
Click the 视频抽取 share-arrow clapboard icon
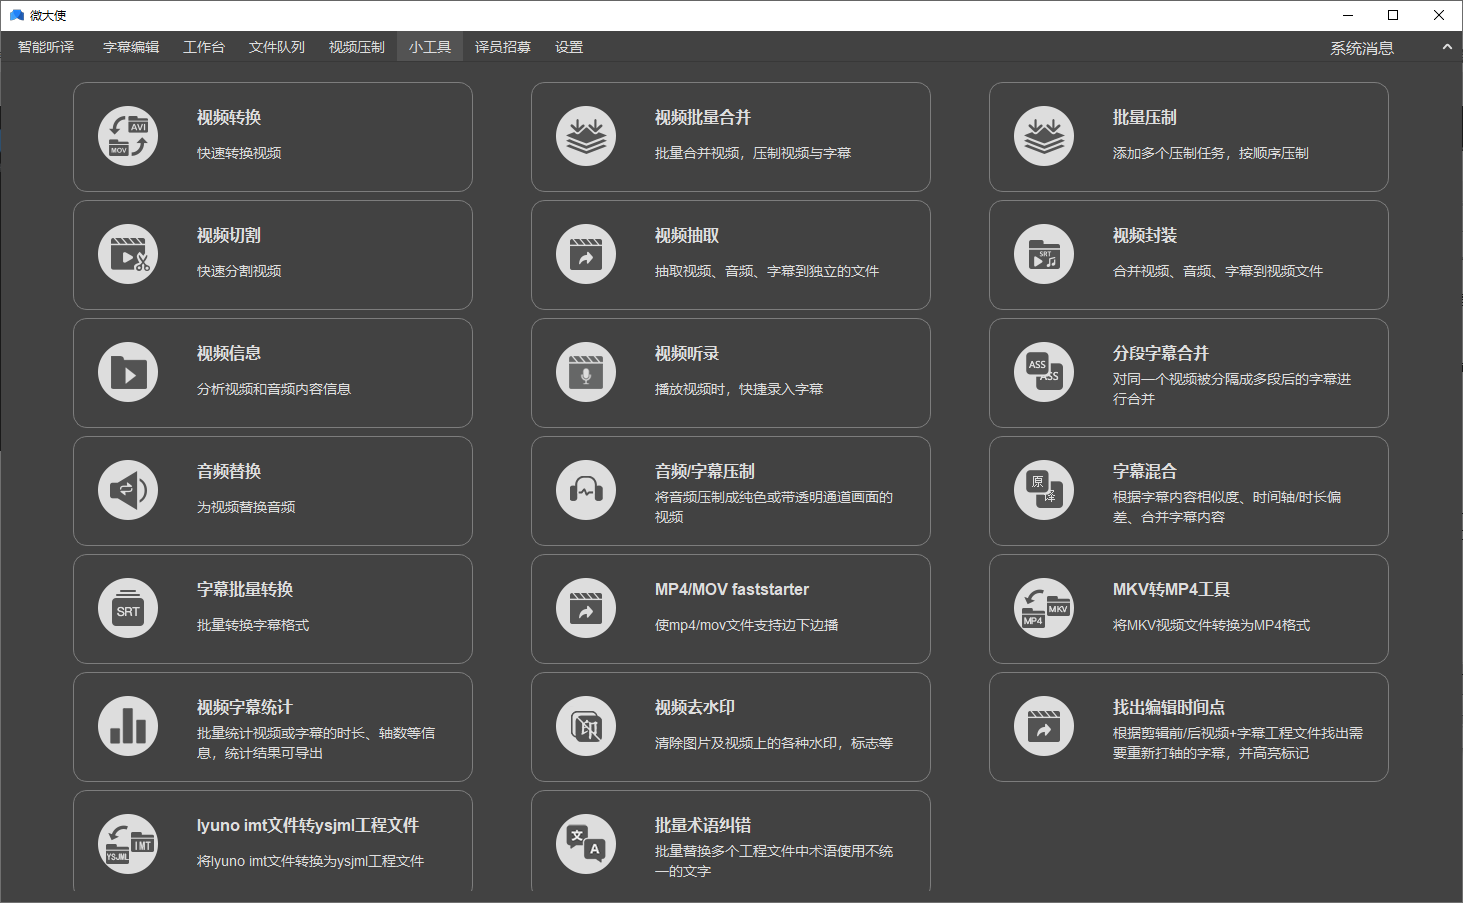(586, 254)
